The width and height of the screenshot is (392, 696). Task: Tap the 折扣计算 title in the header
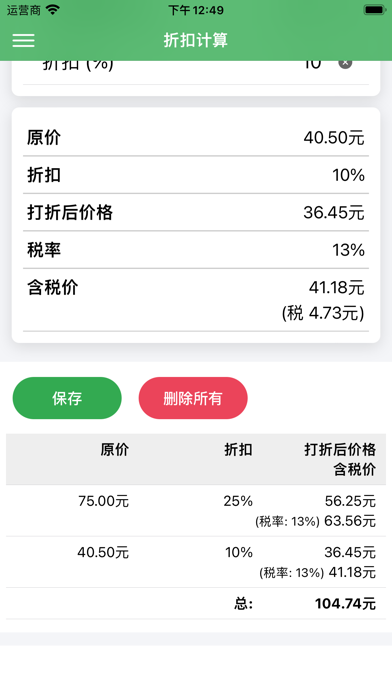tap(196, 40)
